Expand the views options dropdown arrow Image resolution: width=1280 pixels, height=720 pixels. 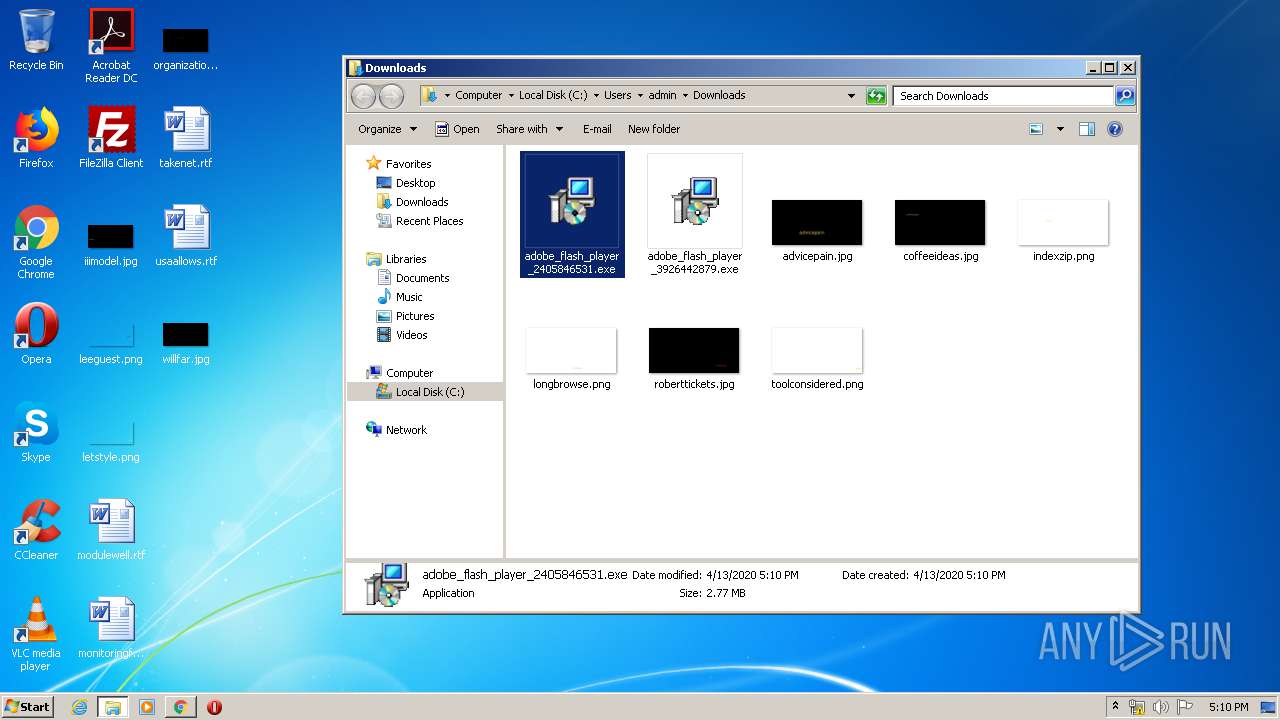pyautogui.click(x=1060, y=129)
